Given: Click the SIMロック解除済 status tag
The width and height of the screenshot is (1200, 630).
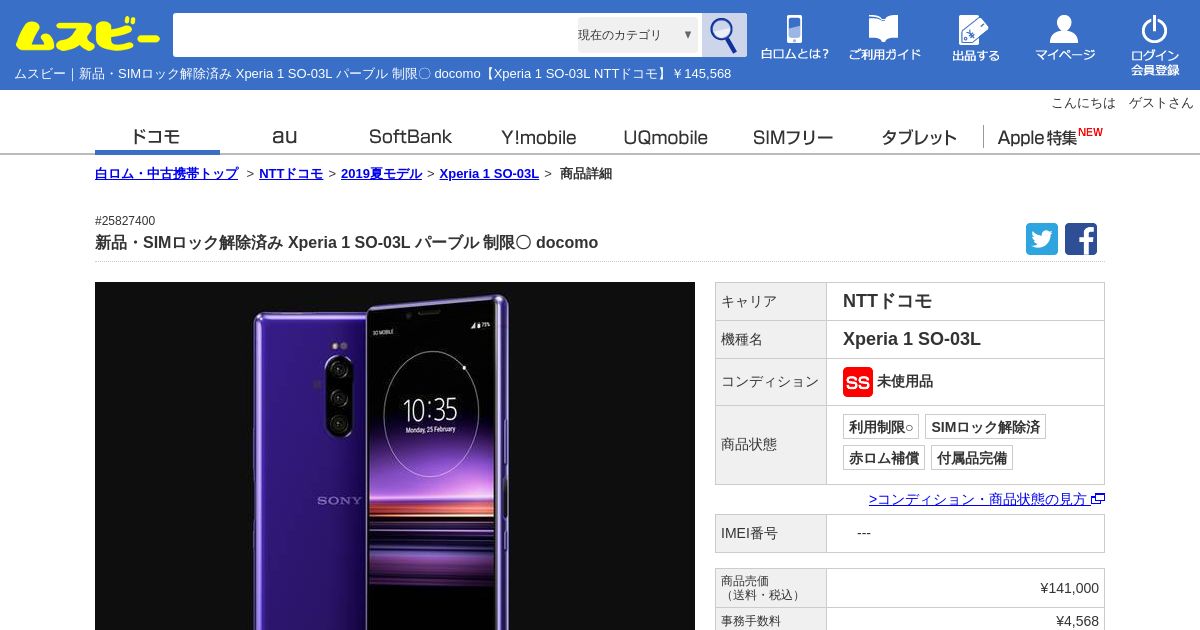Looking at the screenshot, I should click(985, 427).
